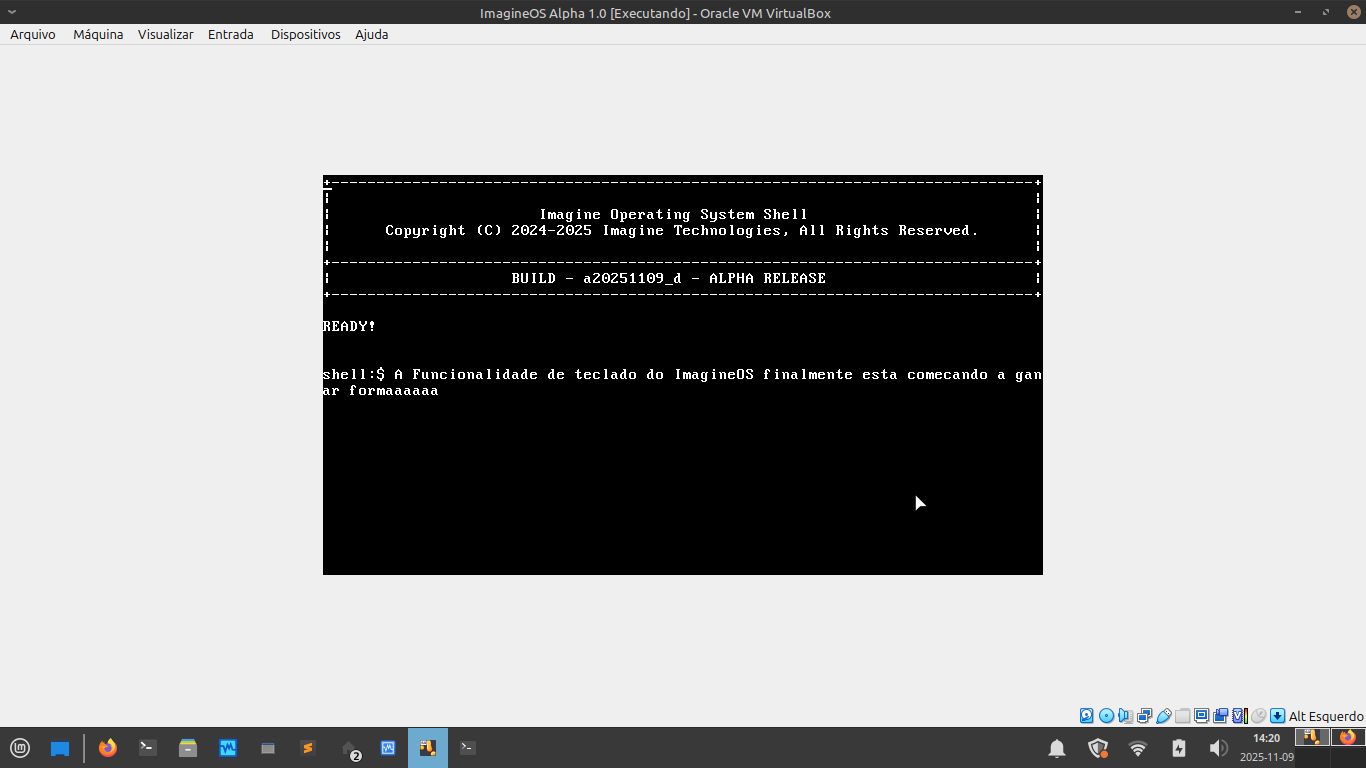1366x768 pixels.
Task: Open the optical disk drive indicator
Action: (x=1106, y=716)
